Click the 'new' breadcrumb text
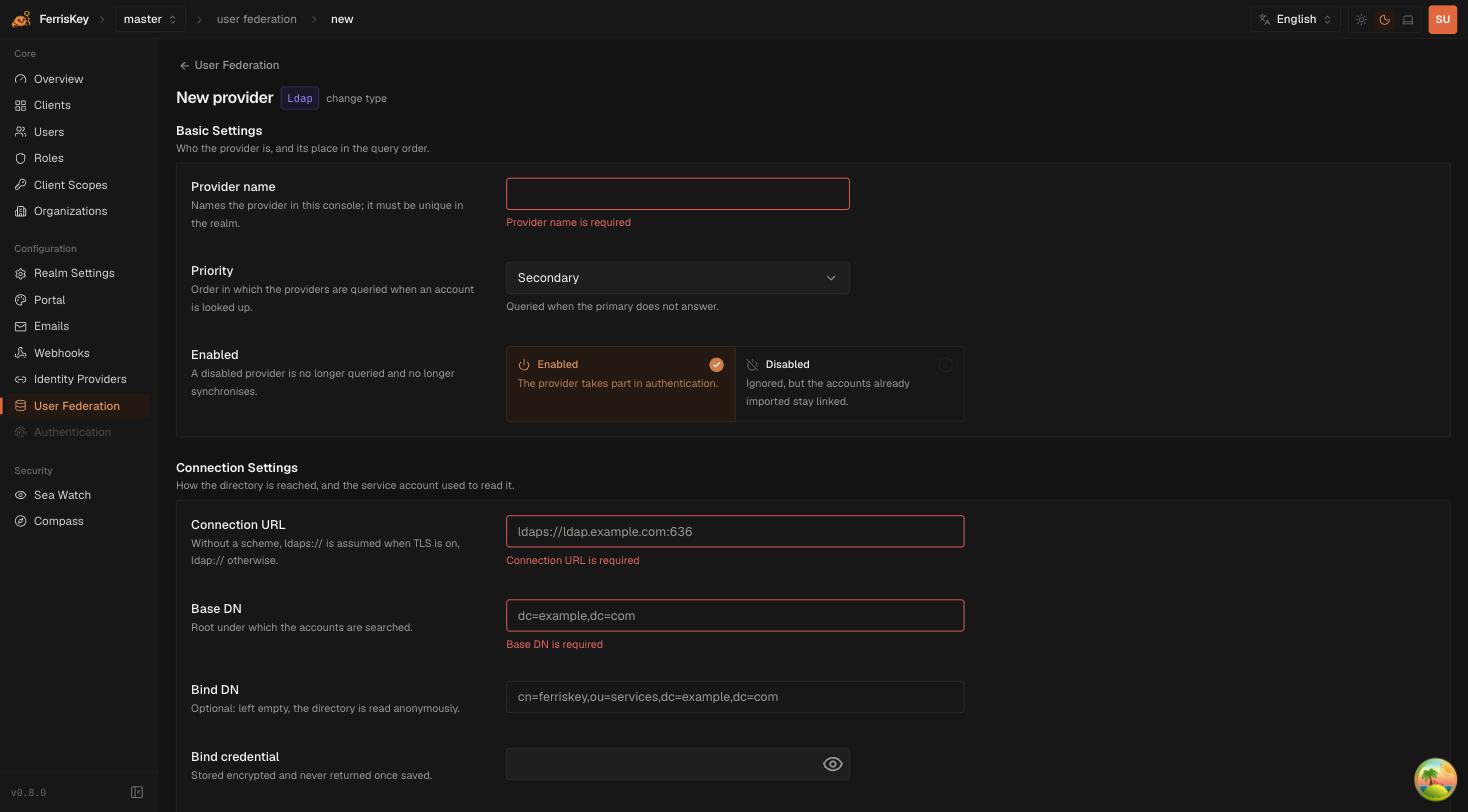Image resolution: width=1468 pixels, height=812 pixels. (342, 19)
